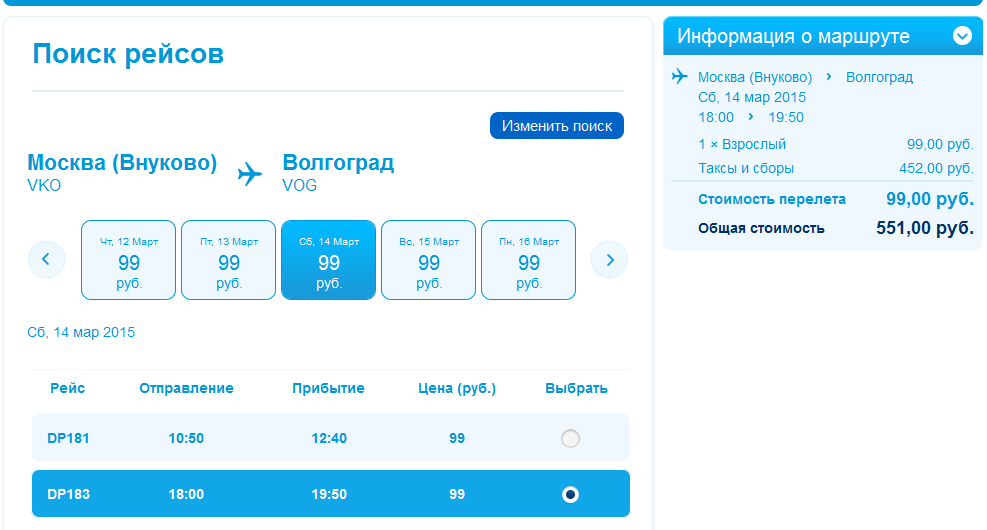
Task: Click the Отправление column header
Action: 186,388
